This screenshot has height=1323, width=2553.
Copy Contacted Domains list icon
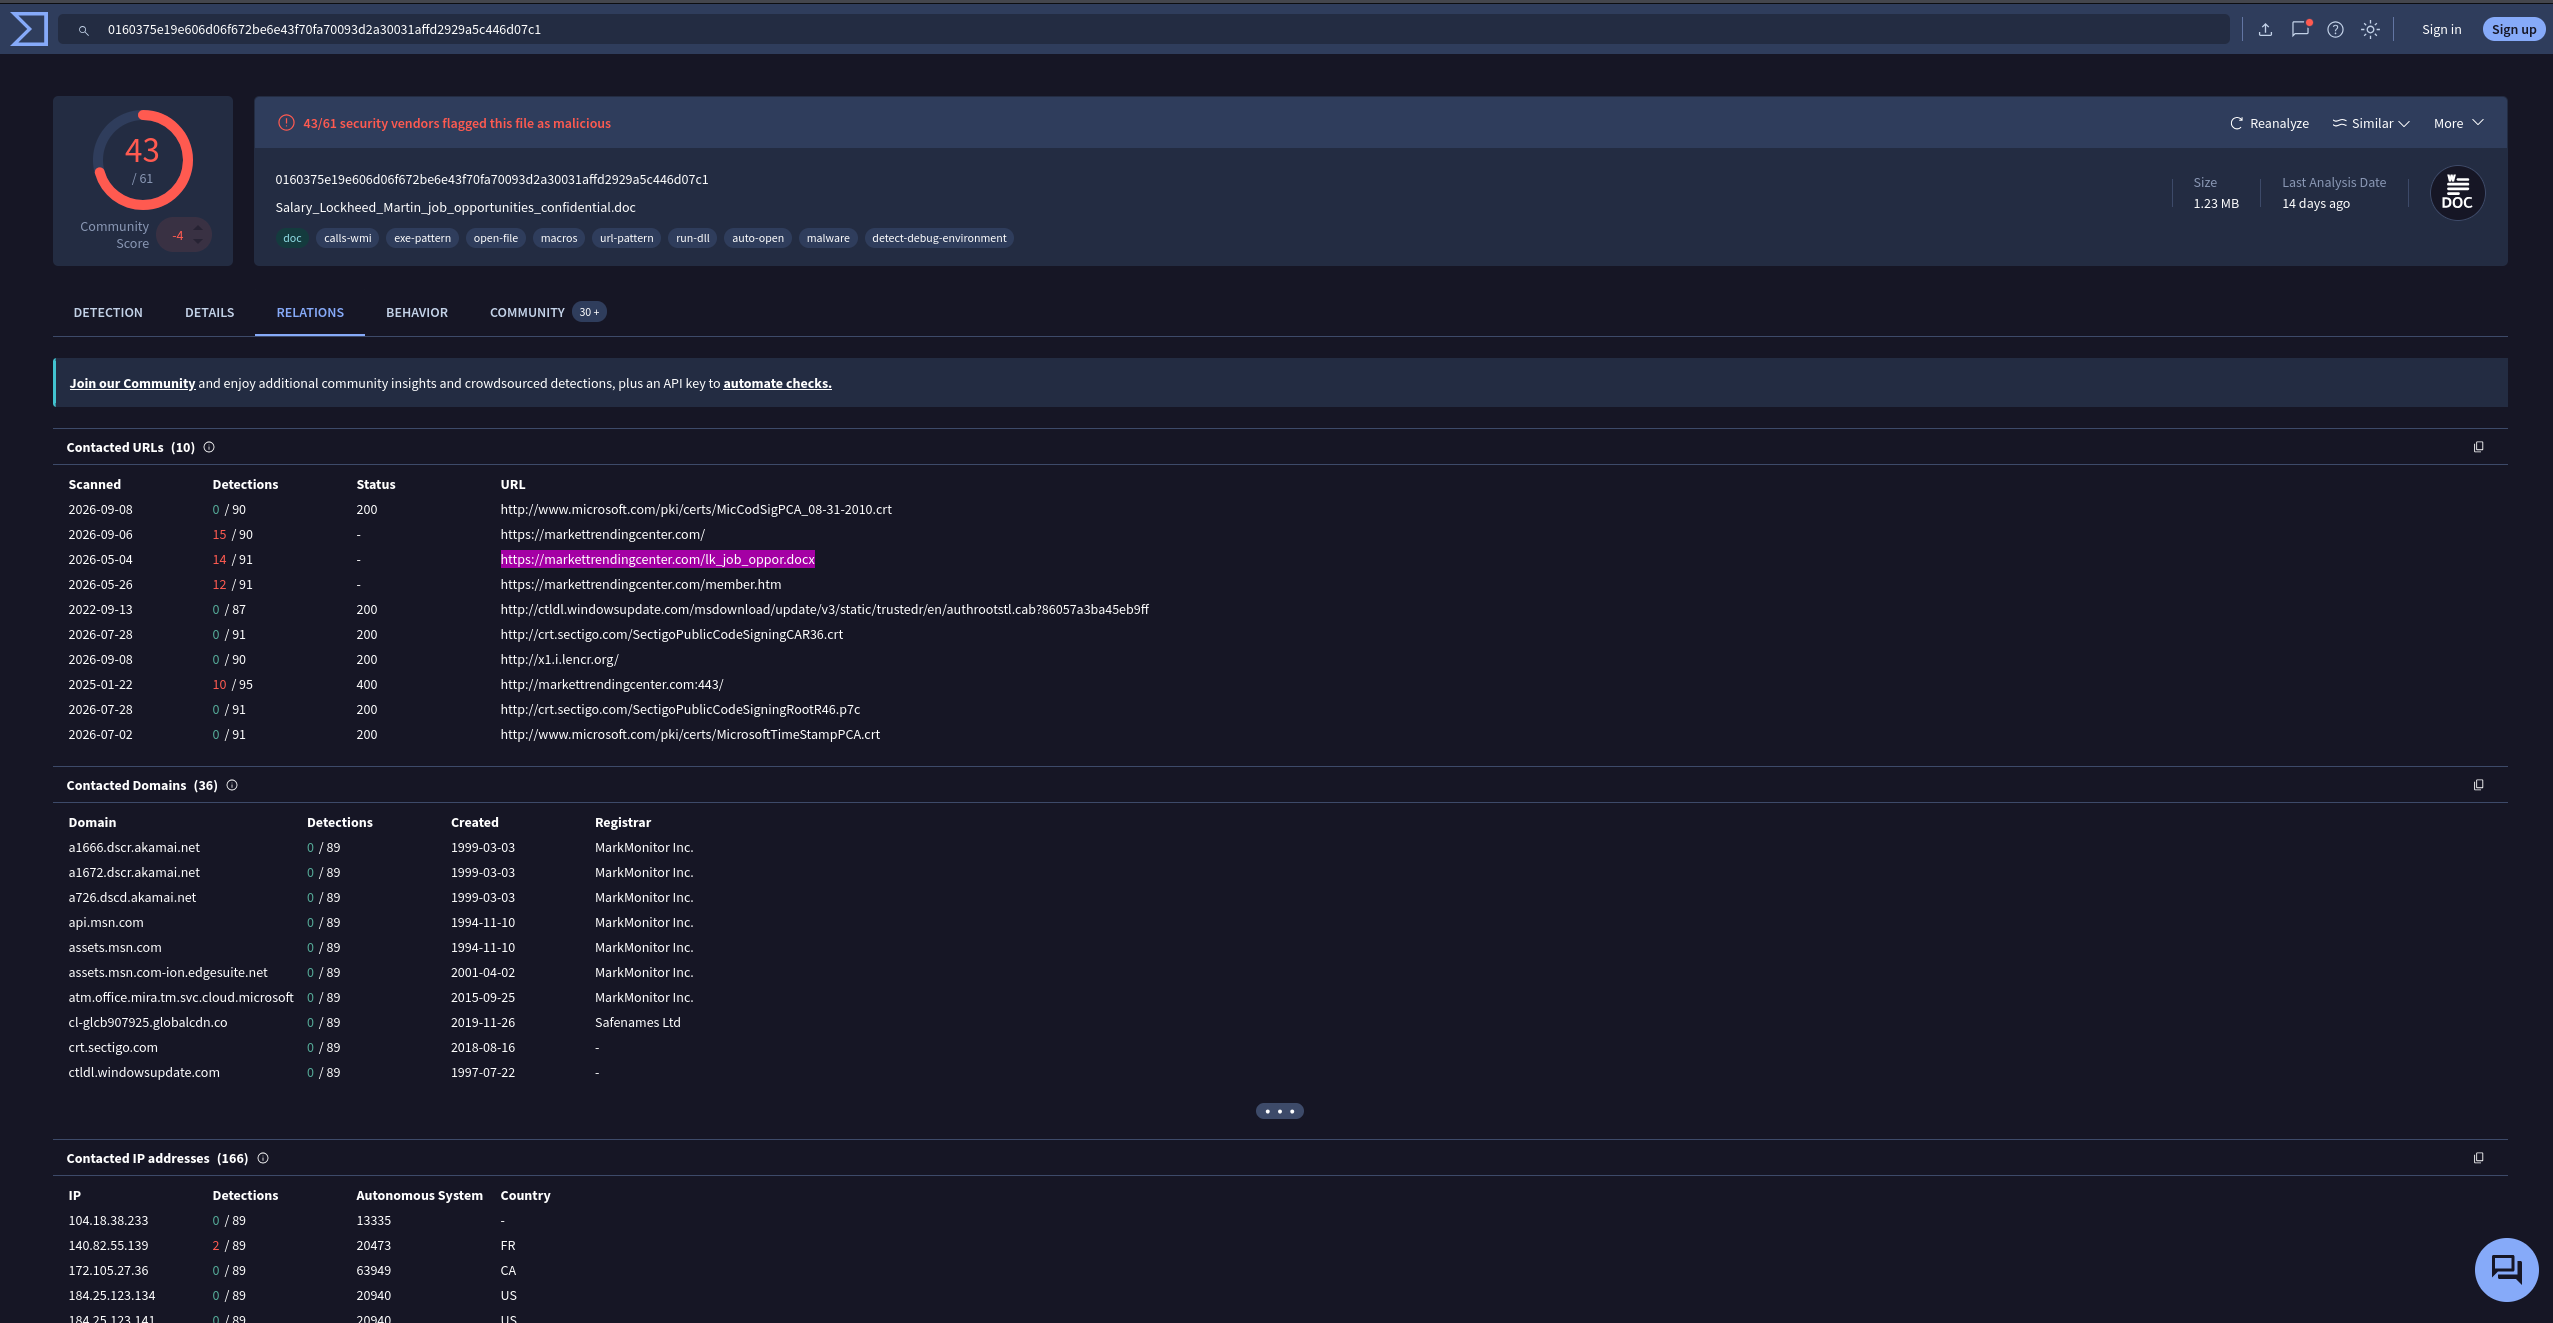point(2478,785)
